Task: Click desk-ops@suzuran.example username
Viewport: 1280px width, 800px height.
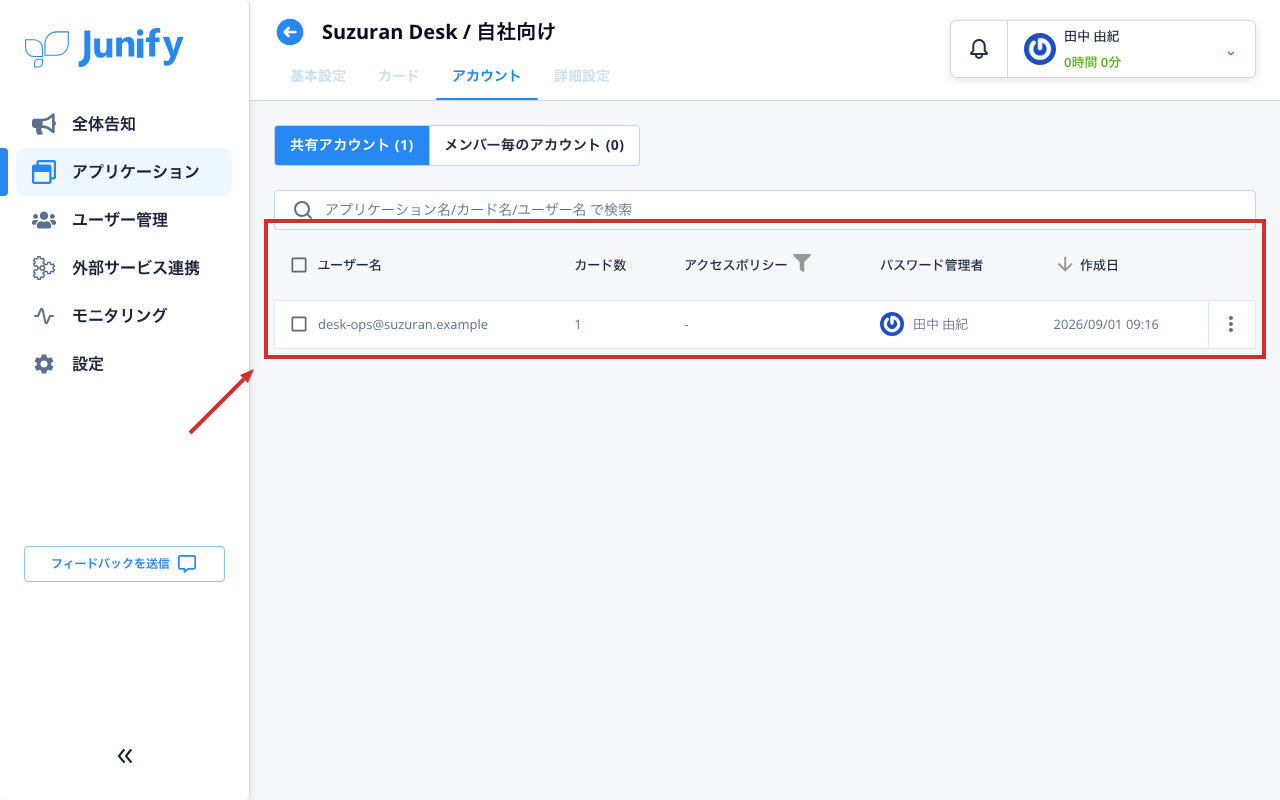Action: point(403,324)
